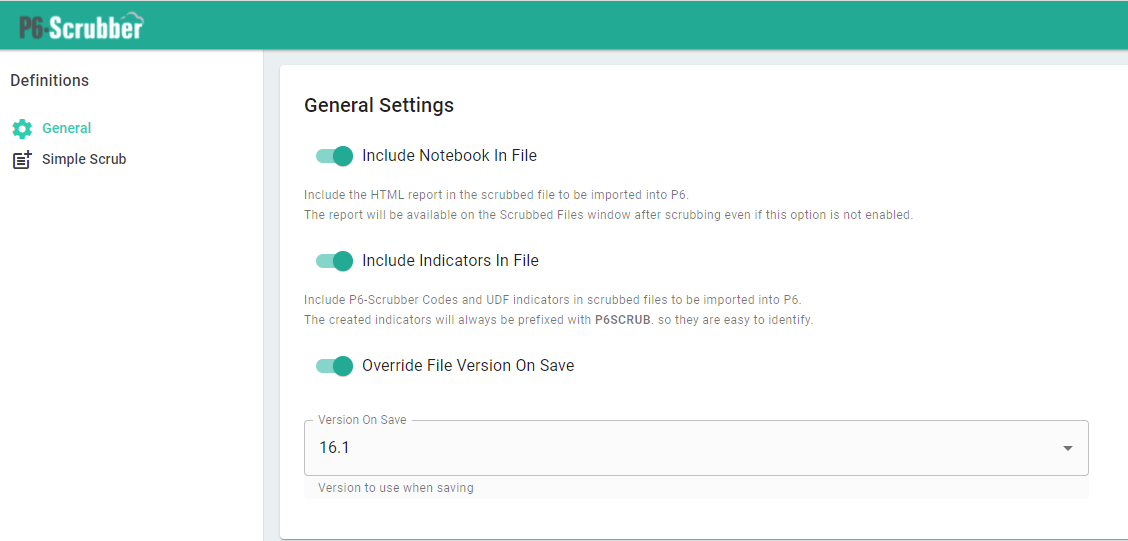
Task: Click the Override File Version On Save label
Action: (468, 365)
